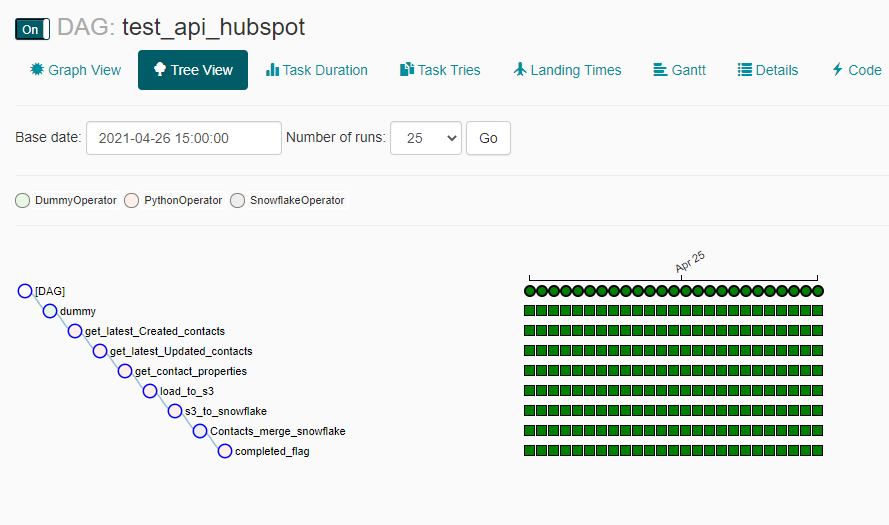Click the Apr 25 date axis label

690,262
